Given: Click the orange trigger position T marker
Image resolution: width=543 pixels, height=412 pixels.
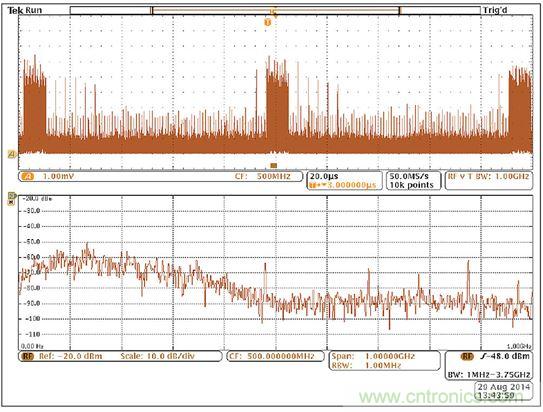Looking at the screenshot, I should pos(267,23).
